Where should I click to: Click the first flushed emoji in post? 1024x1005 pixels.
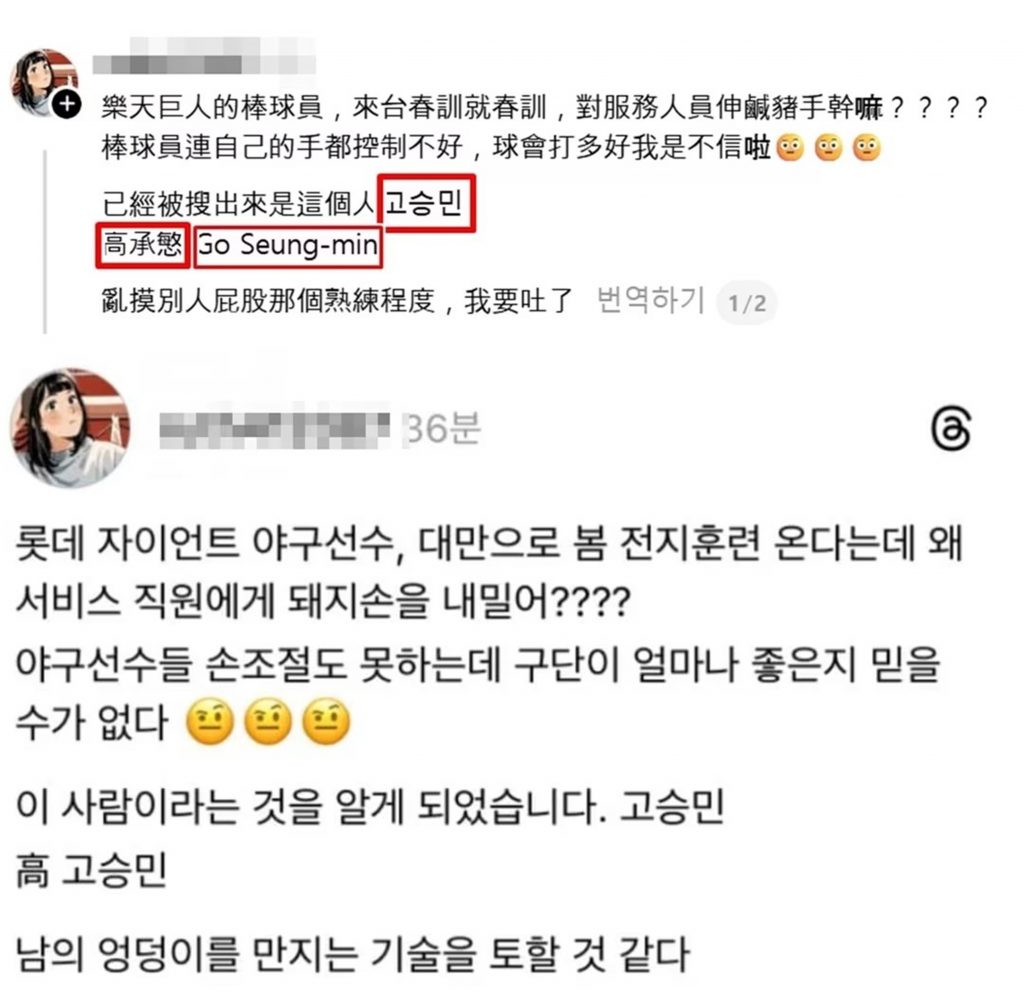click(x=790, y=148)
